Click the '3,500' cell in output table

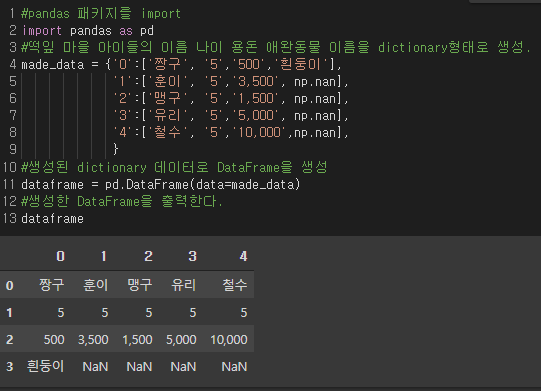[x=93, y=340]
